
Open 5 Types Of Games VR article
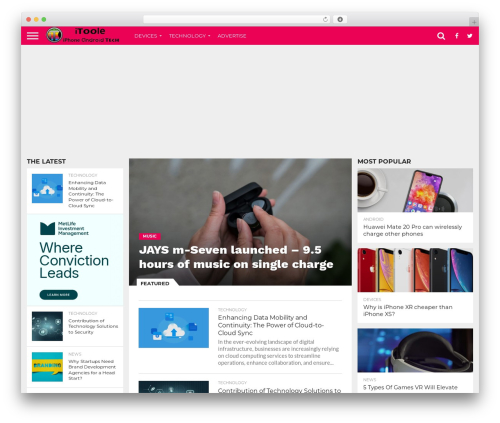410,387
